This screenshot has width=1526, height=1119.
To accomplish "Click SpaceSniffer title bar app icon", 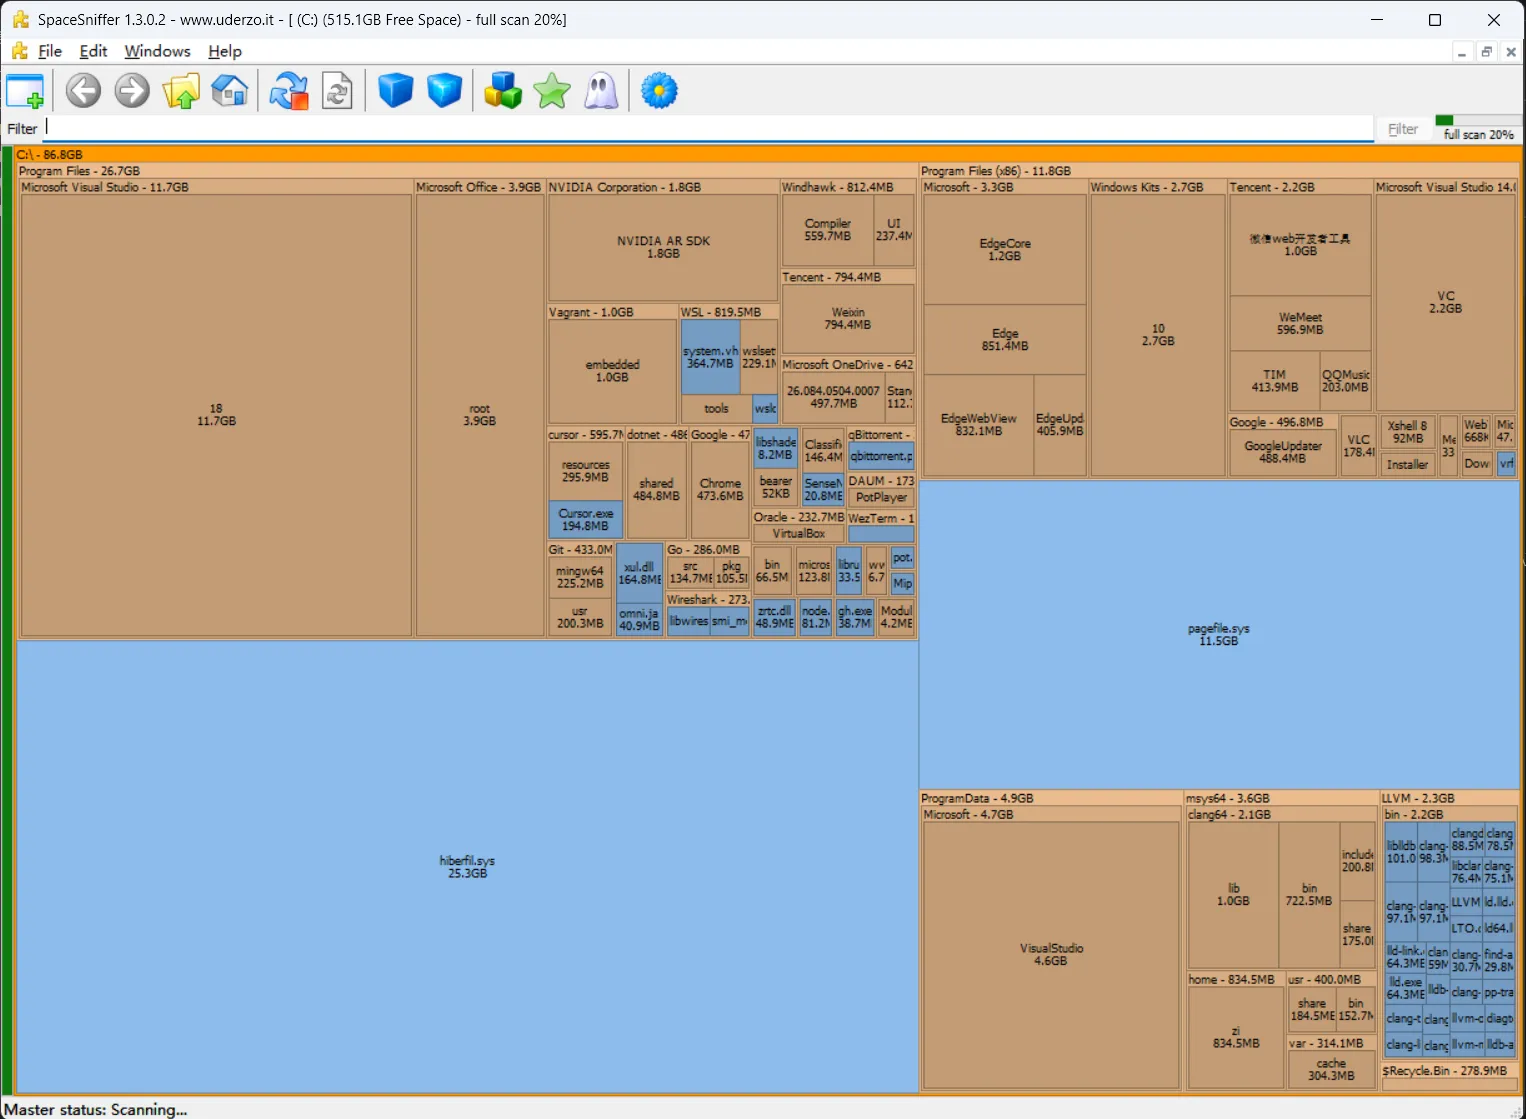I will point(20,19).
